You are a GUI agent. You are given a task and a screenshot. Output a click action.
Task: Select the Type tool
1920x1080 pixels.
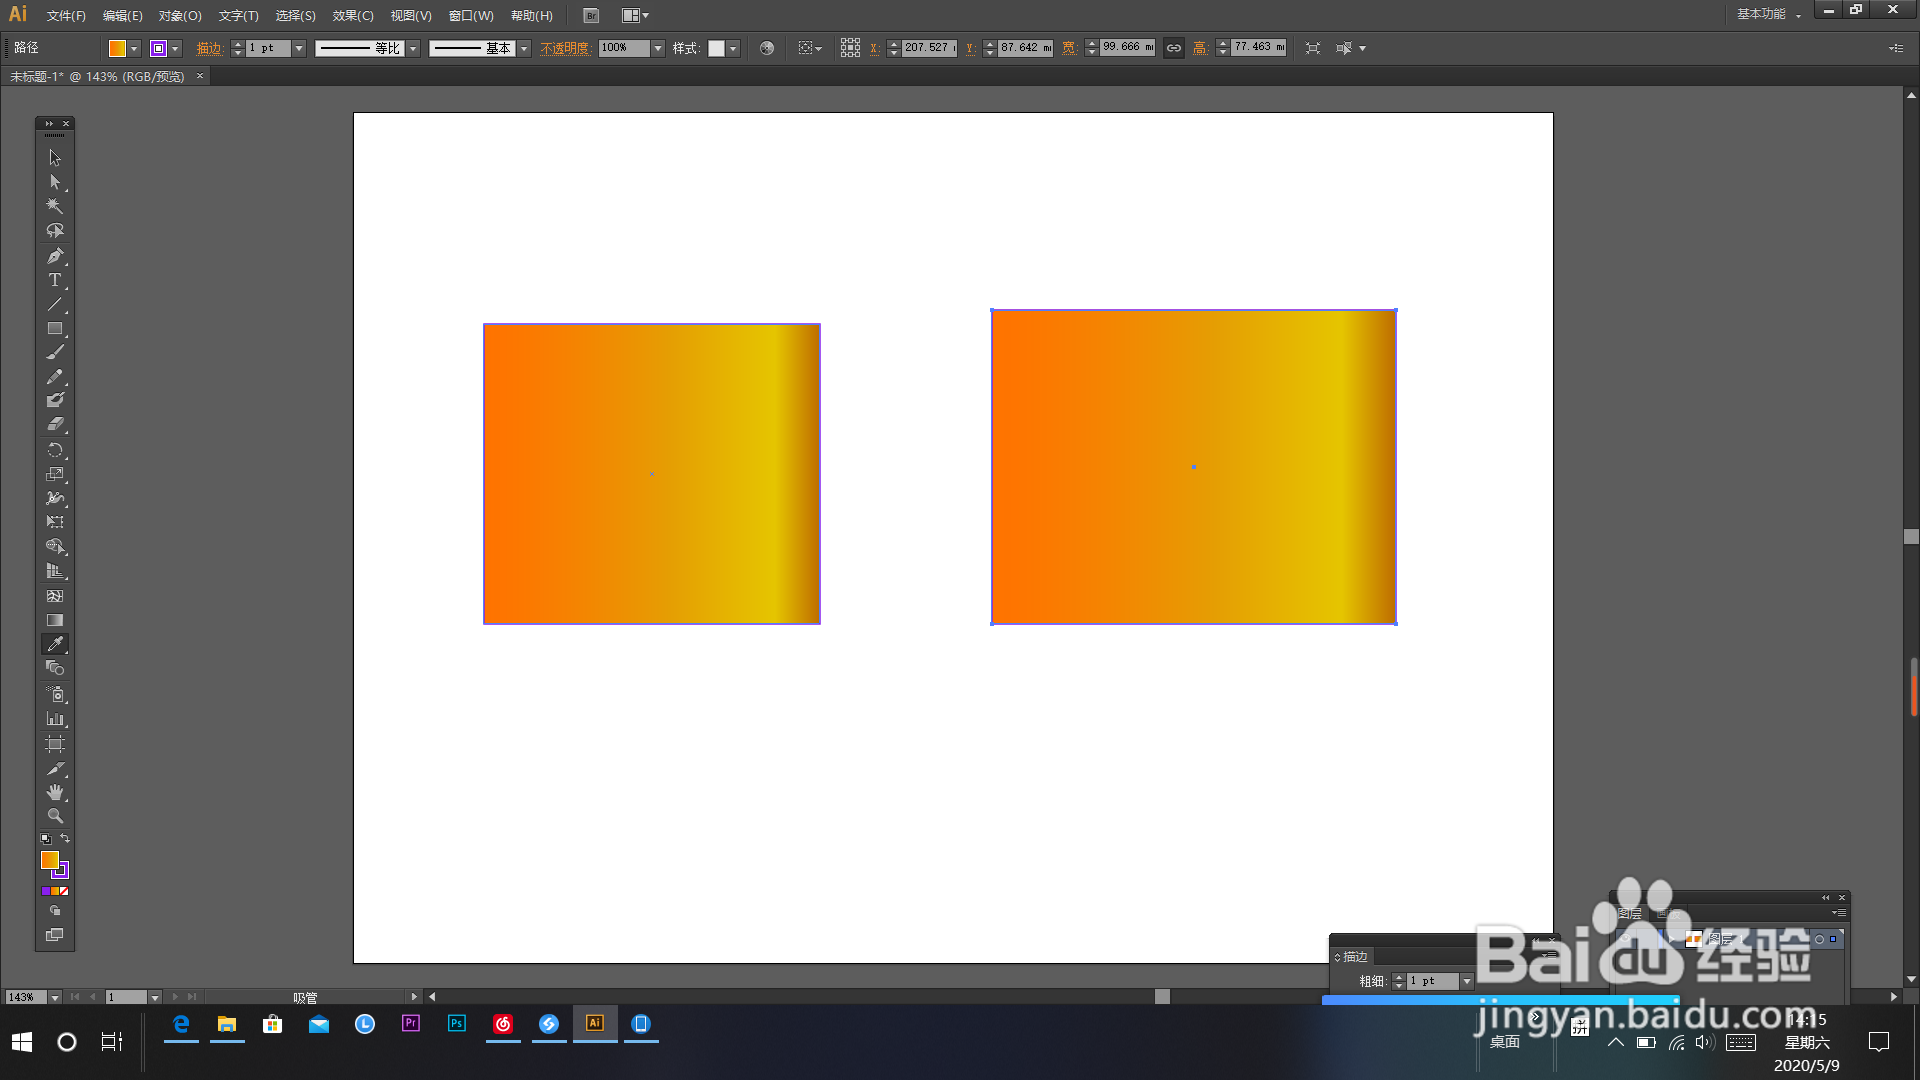point(55,280)
